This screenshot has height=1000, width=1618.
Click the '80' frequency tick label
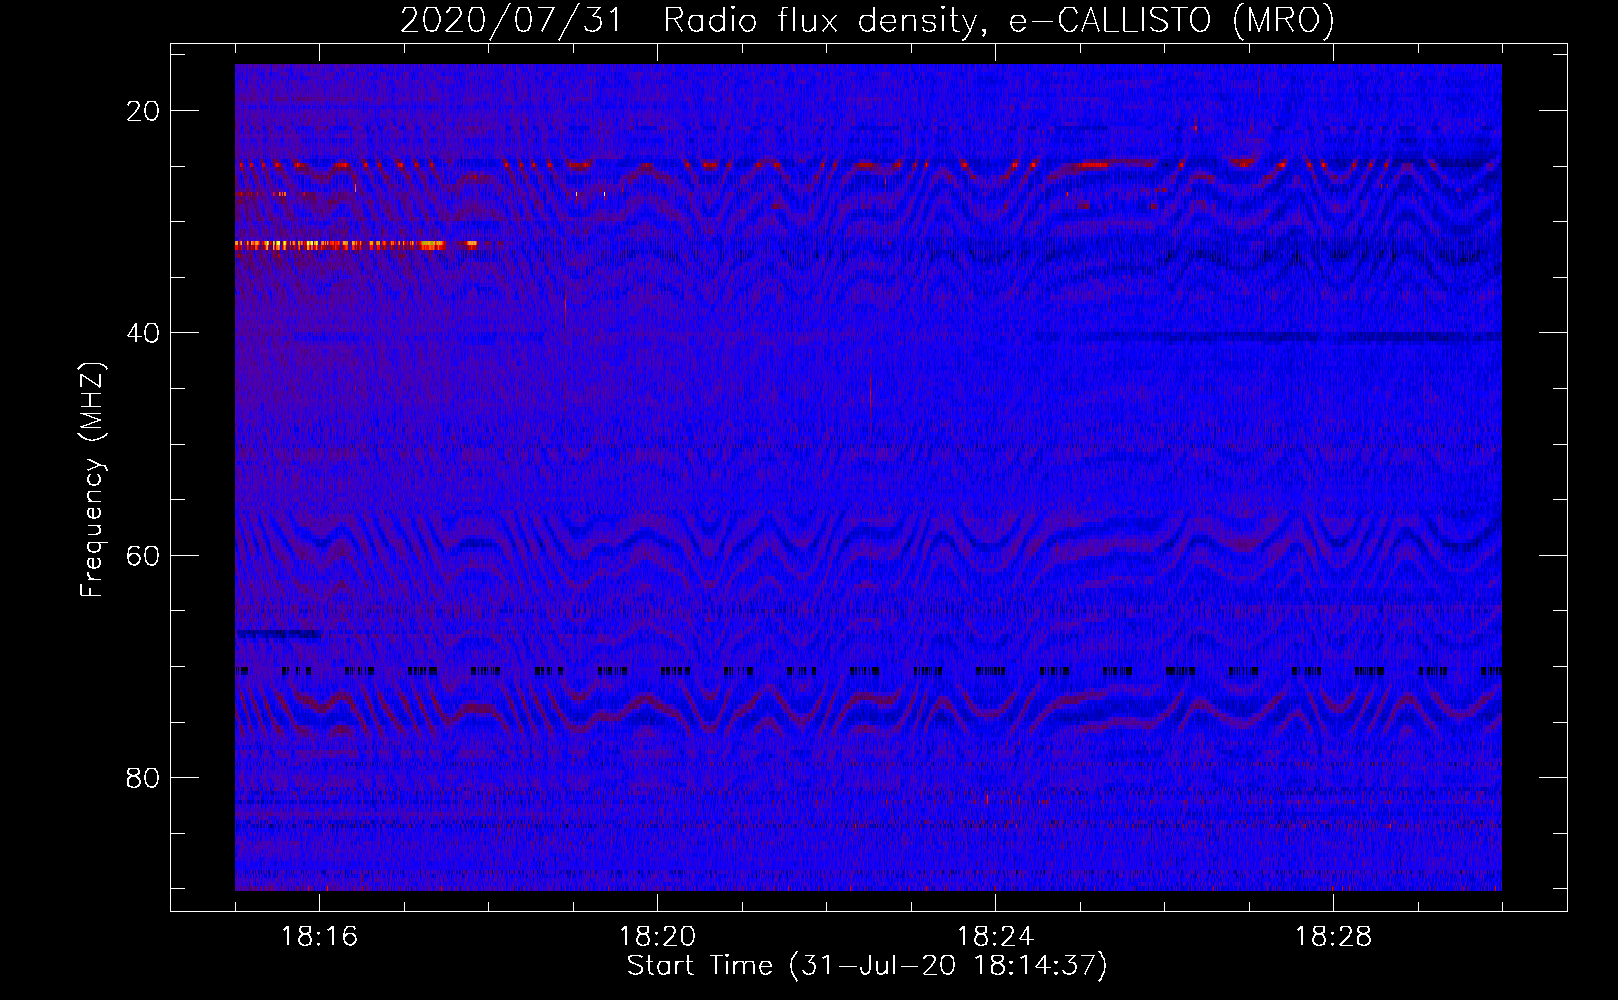tap(143, 777)
